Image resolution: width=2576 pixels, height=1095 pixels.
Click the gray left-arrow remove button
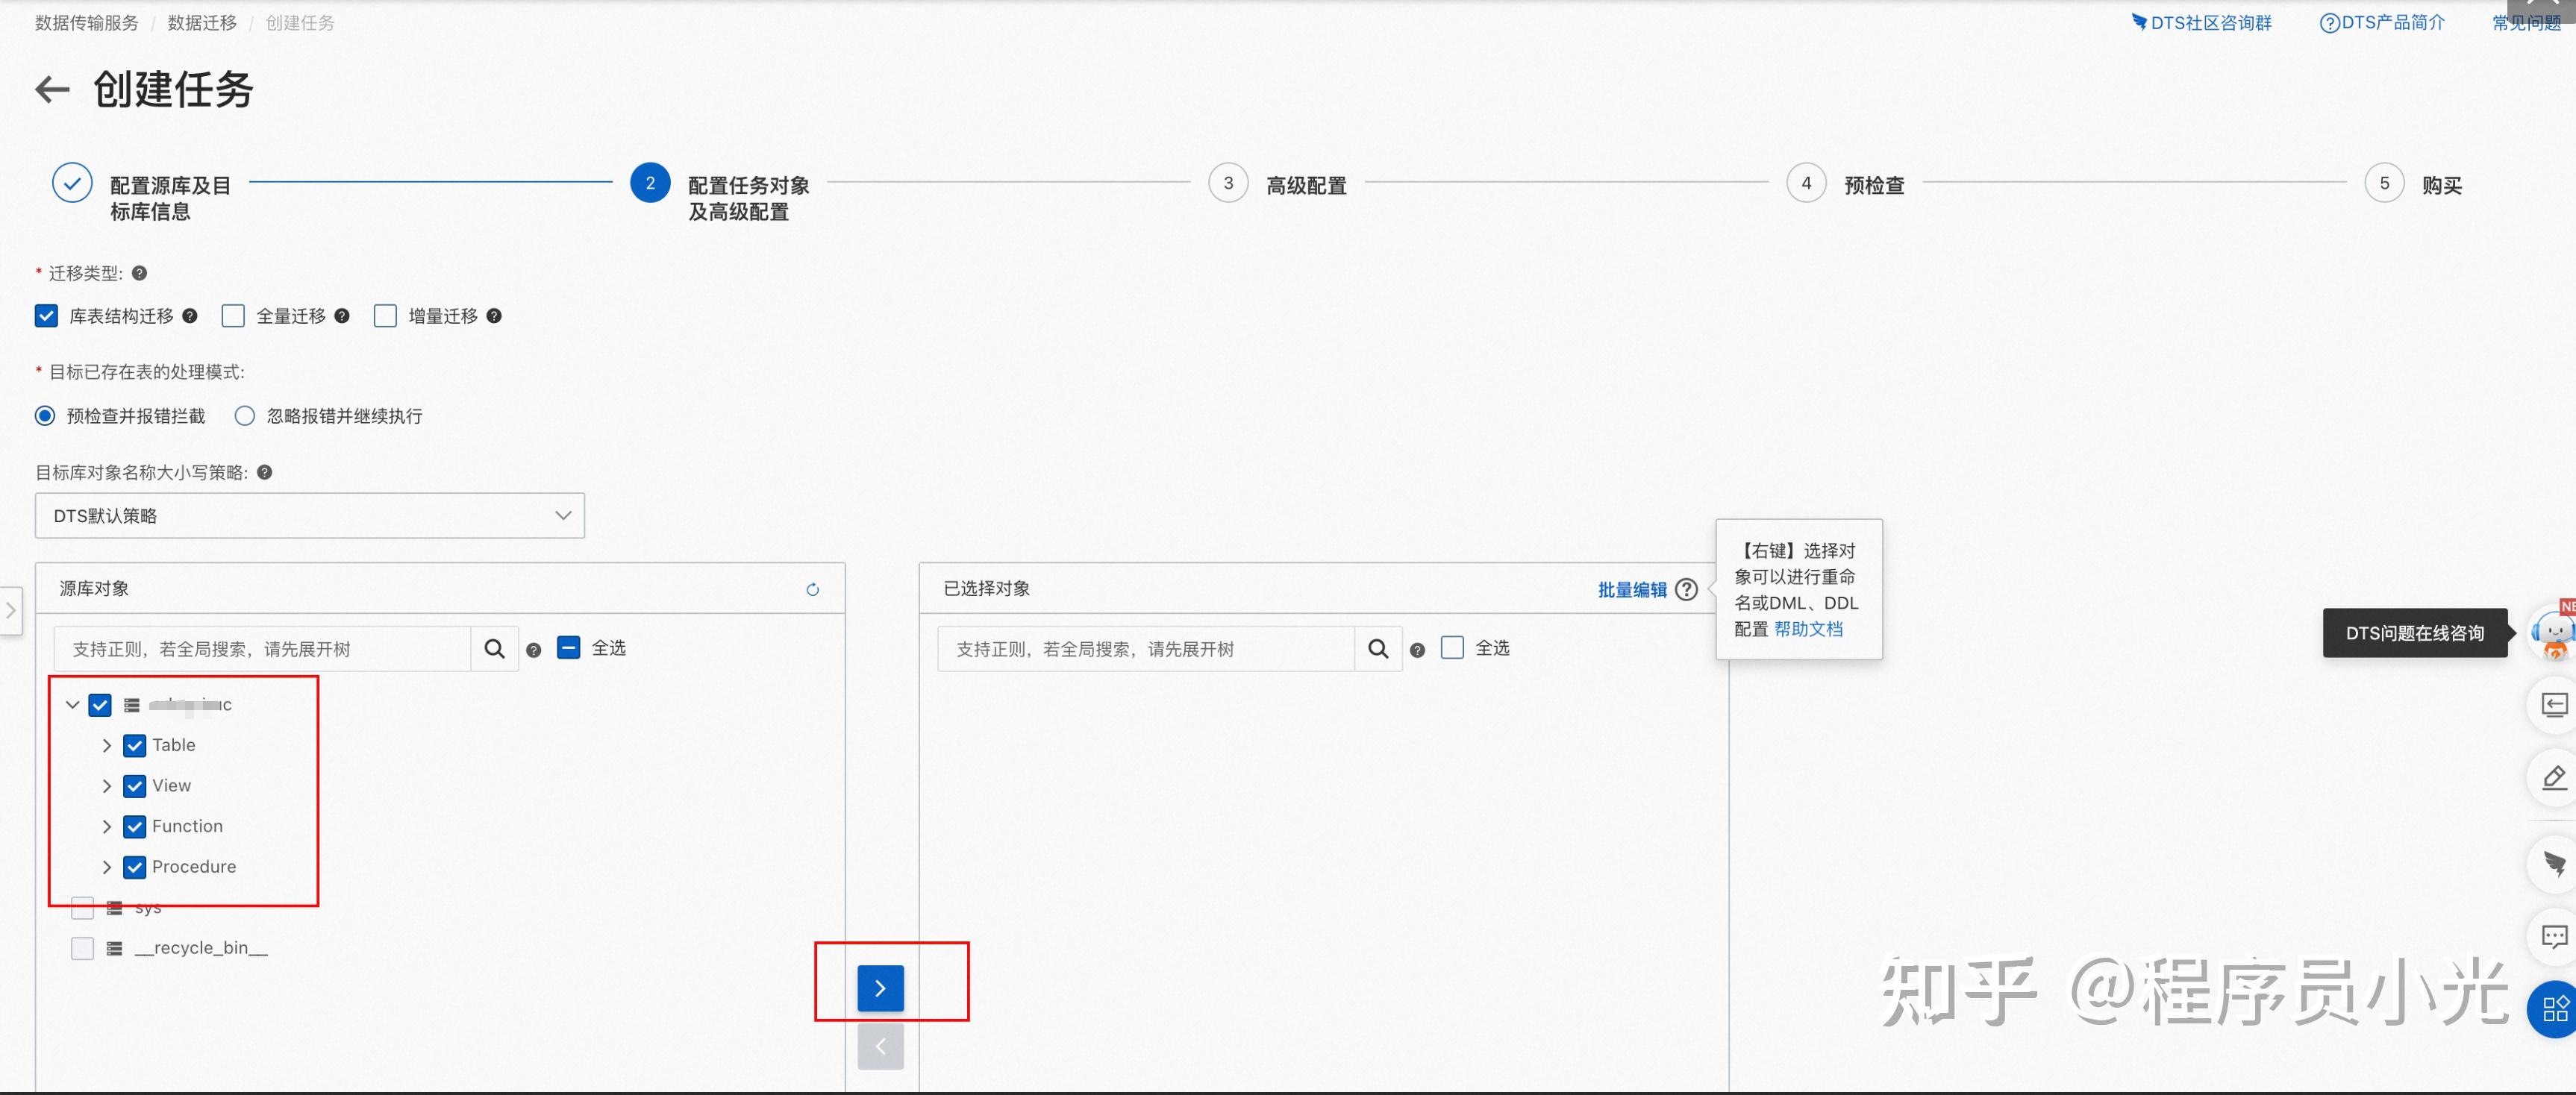click(880, 1046)
